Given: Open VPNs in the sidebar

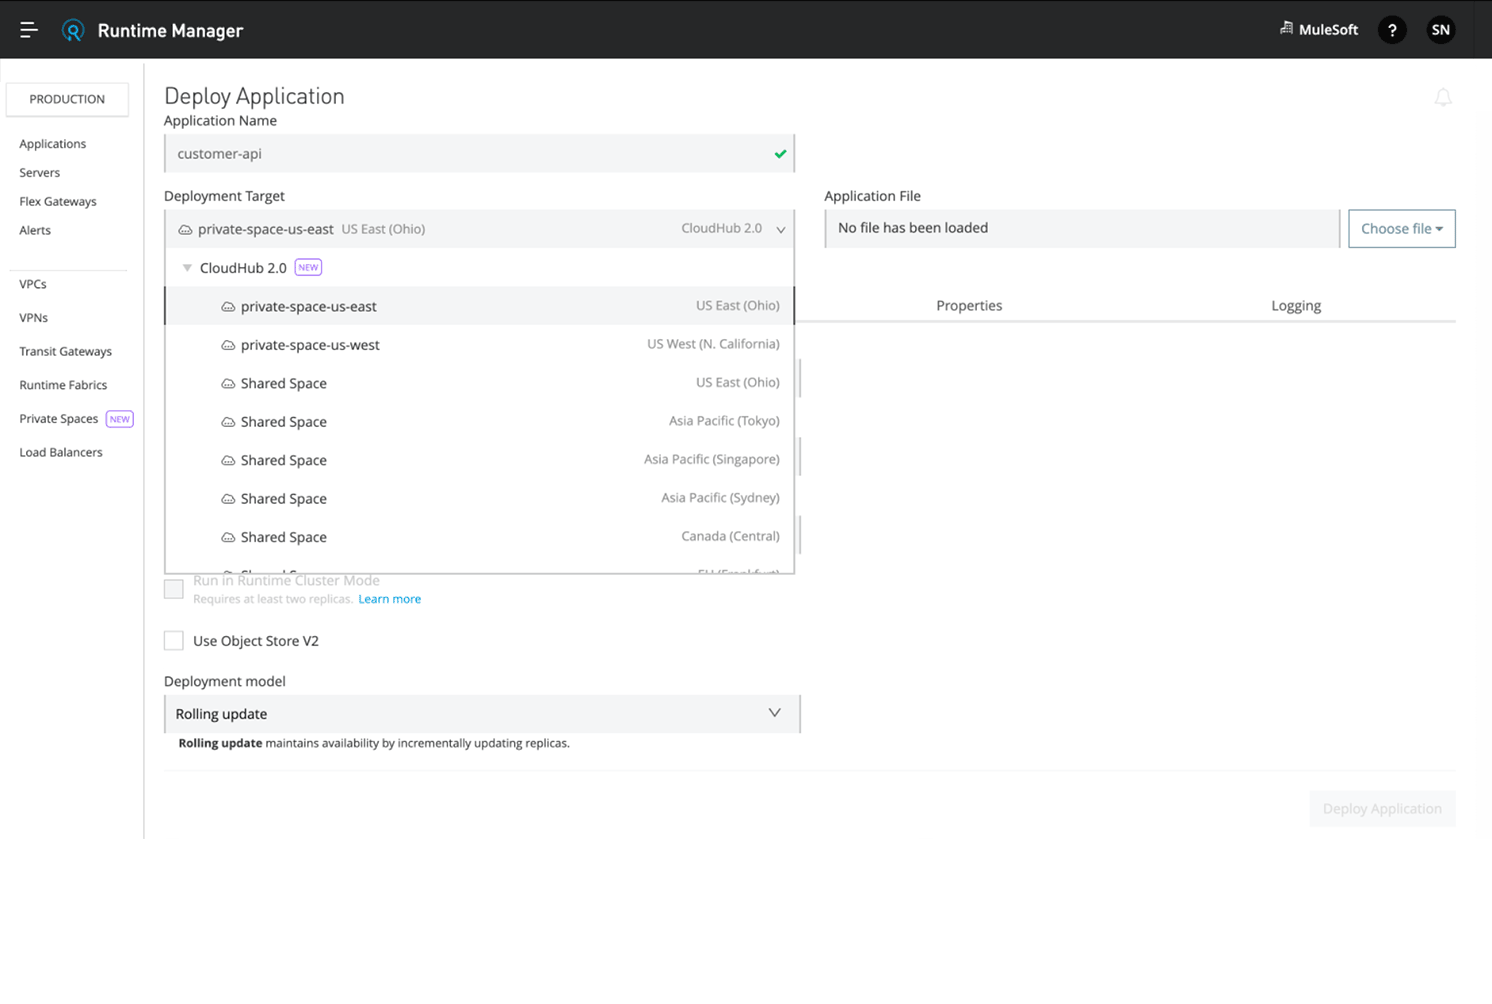Looking at the screenshot, I should tap(33, 318).
